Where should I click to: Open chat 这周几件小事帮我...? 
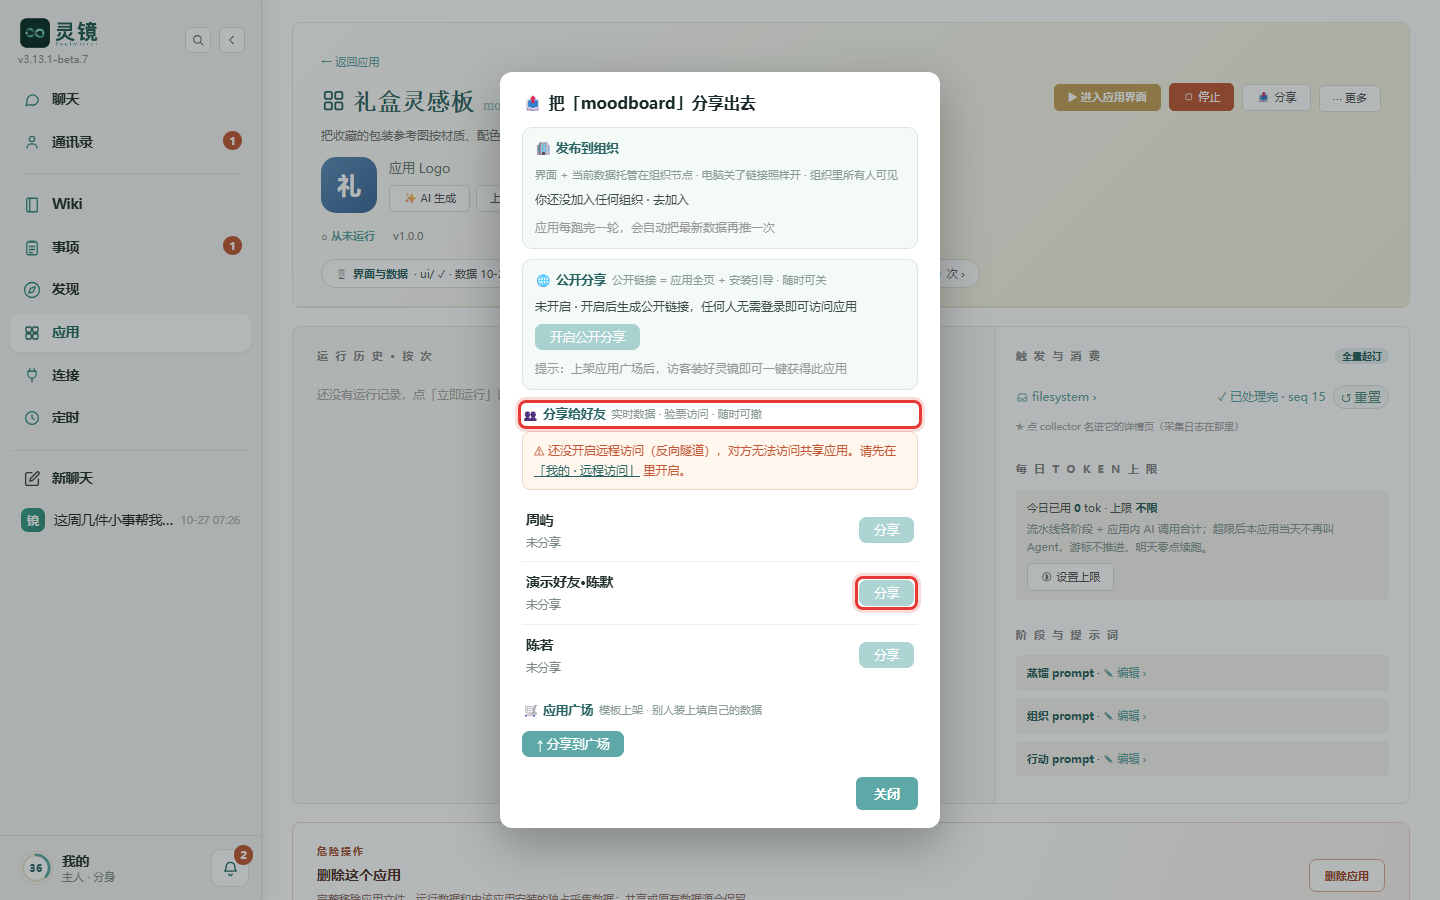coord(130,520)
